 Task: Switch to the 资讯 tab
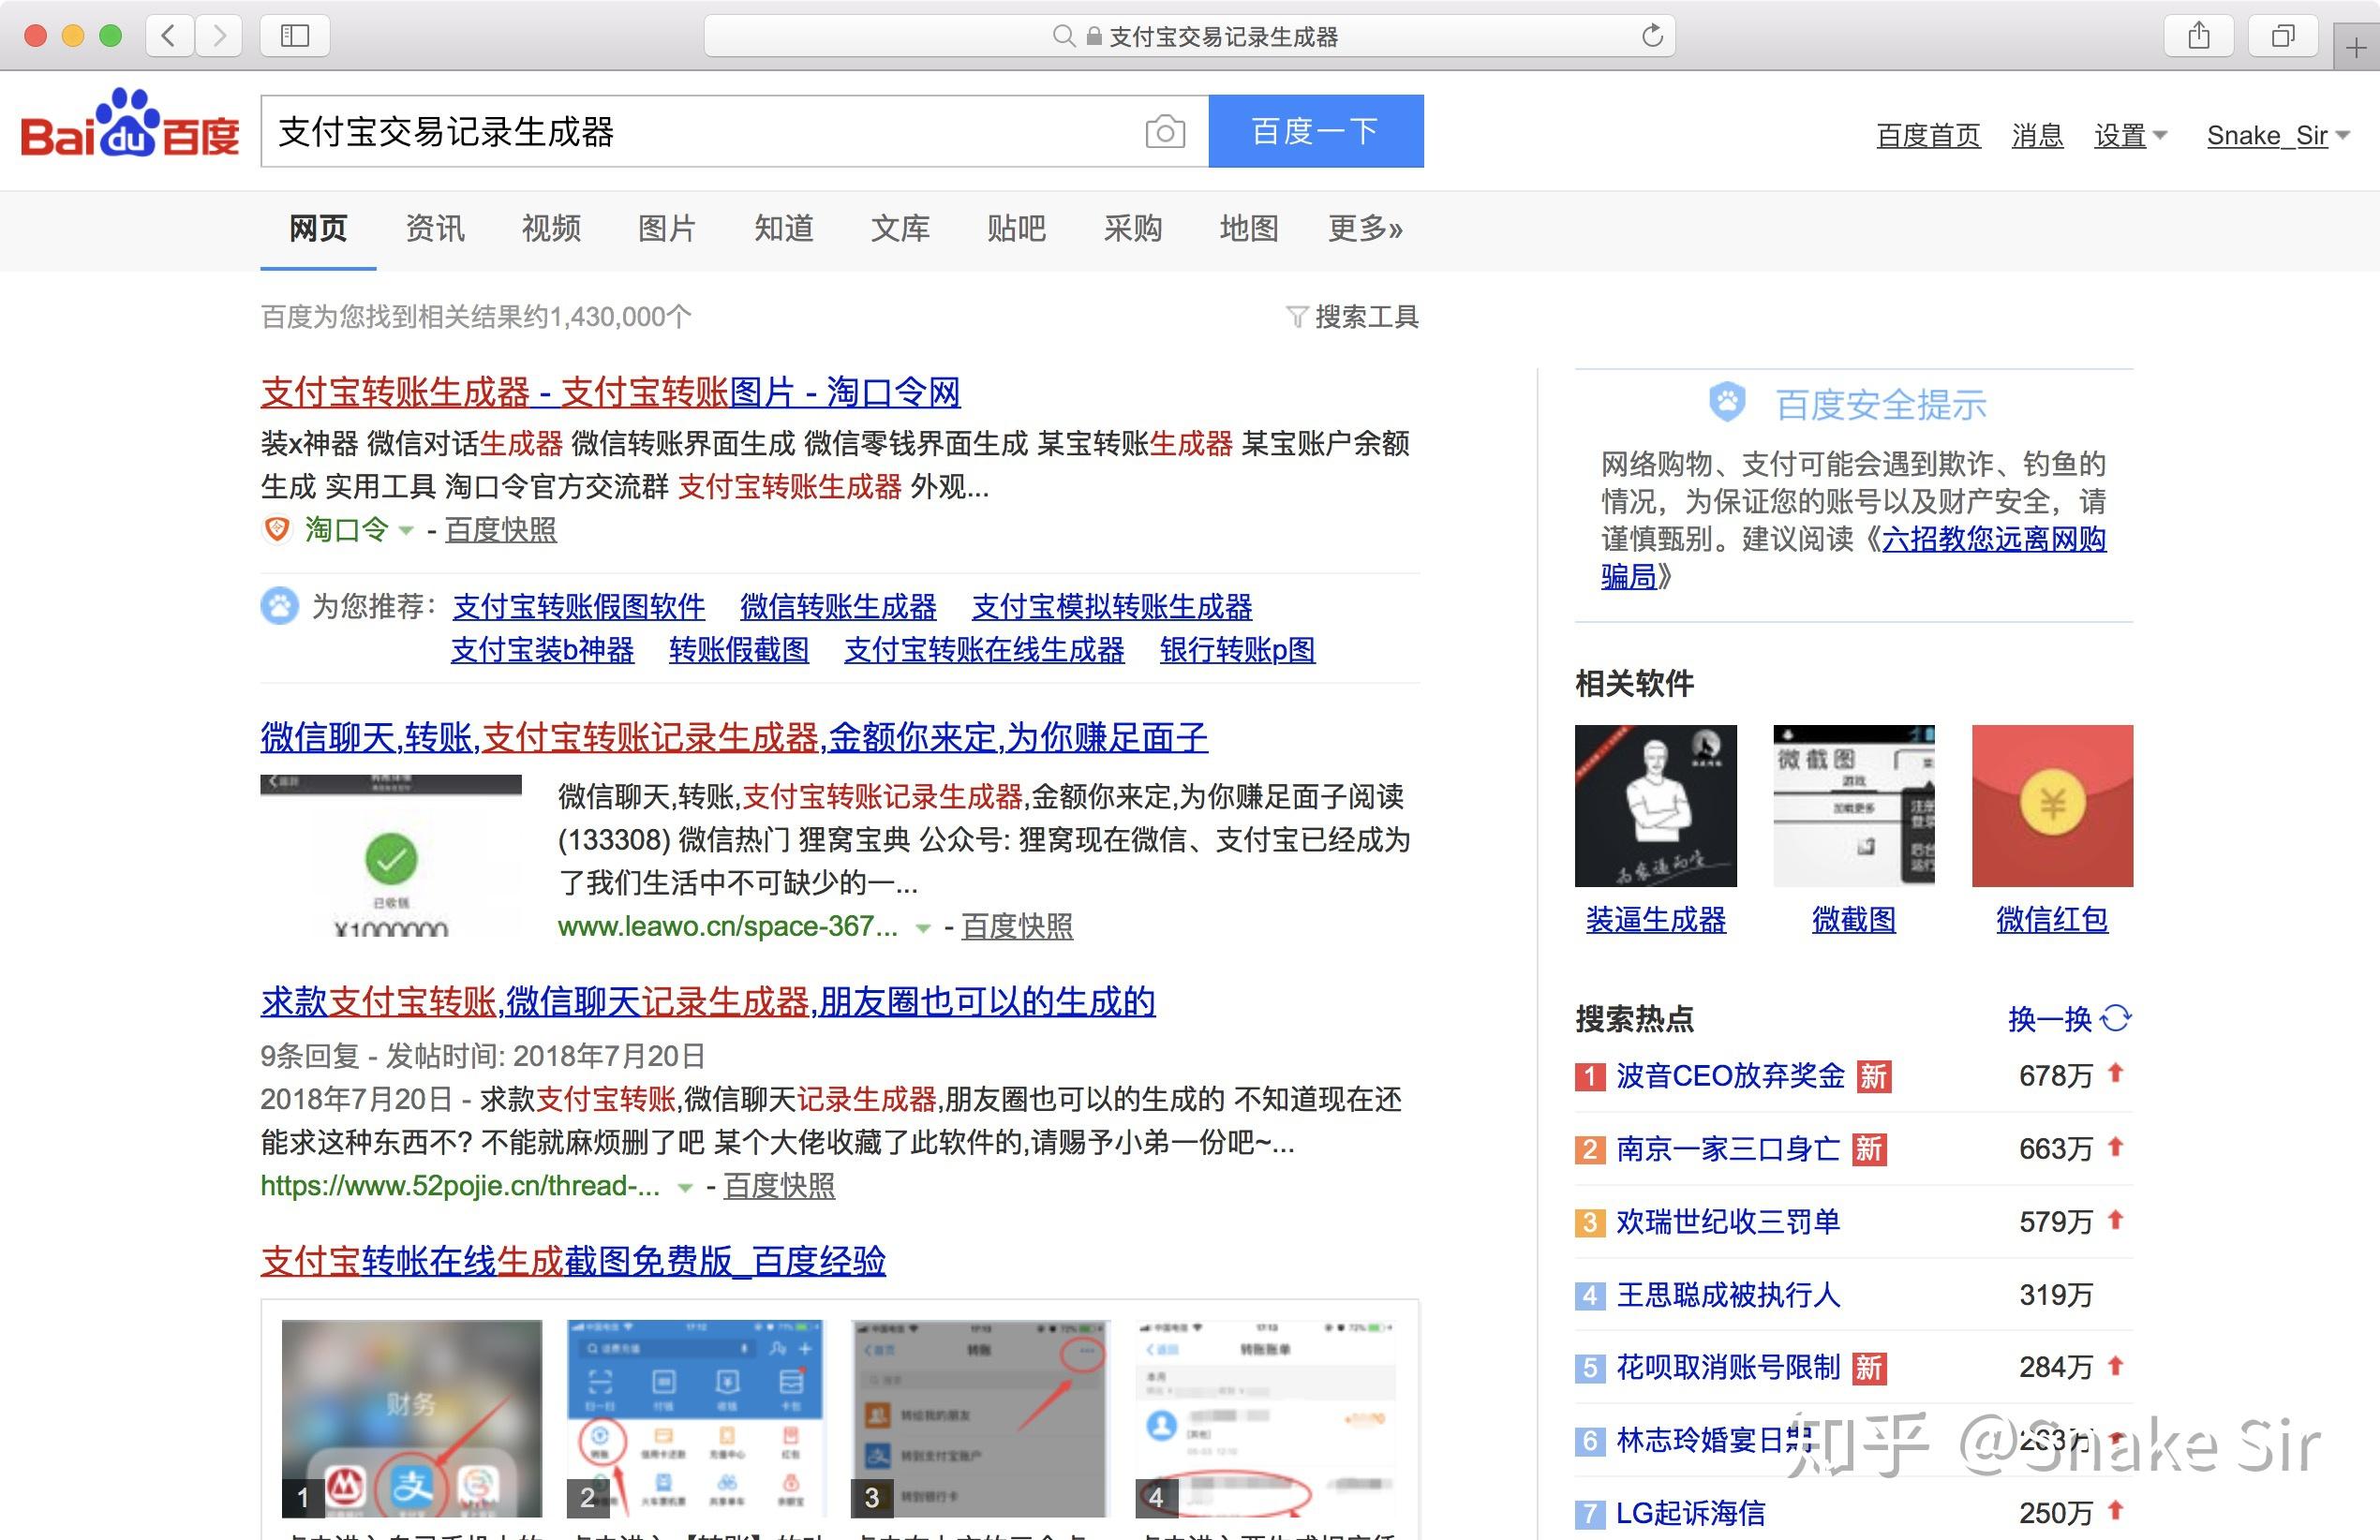(435, 228)
